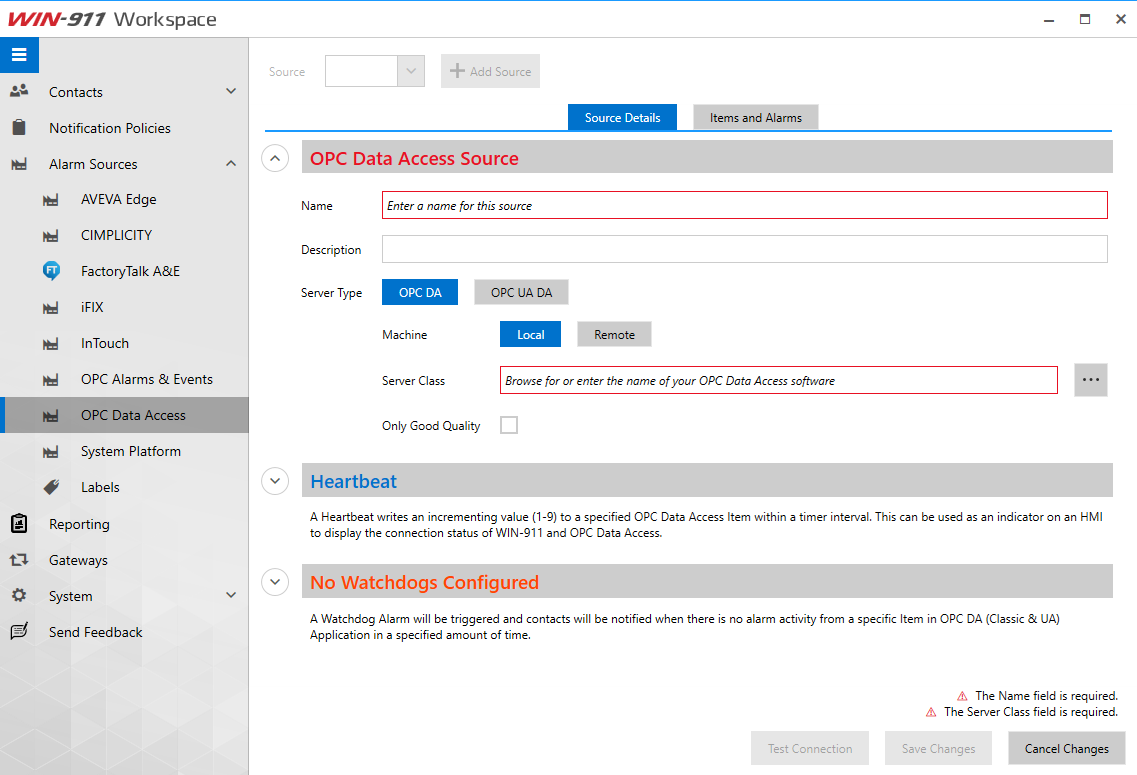Image resolution: width=1137 pixels, height=775 pixels.
Task: Click the FactoryTalk A&E FT icon
Action: point(51,271)
